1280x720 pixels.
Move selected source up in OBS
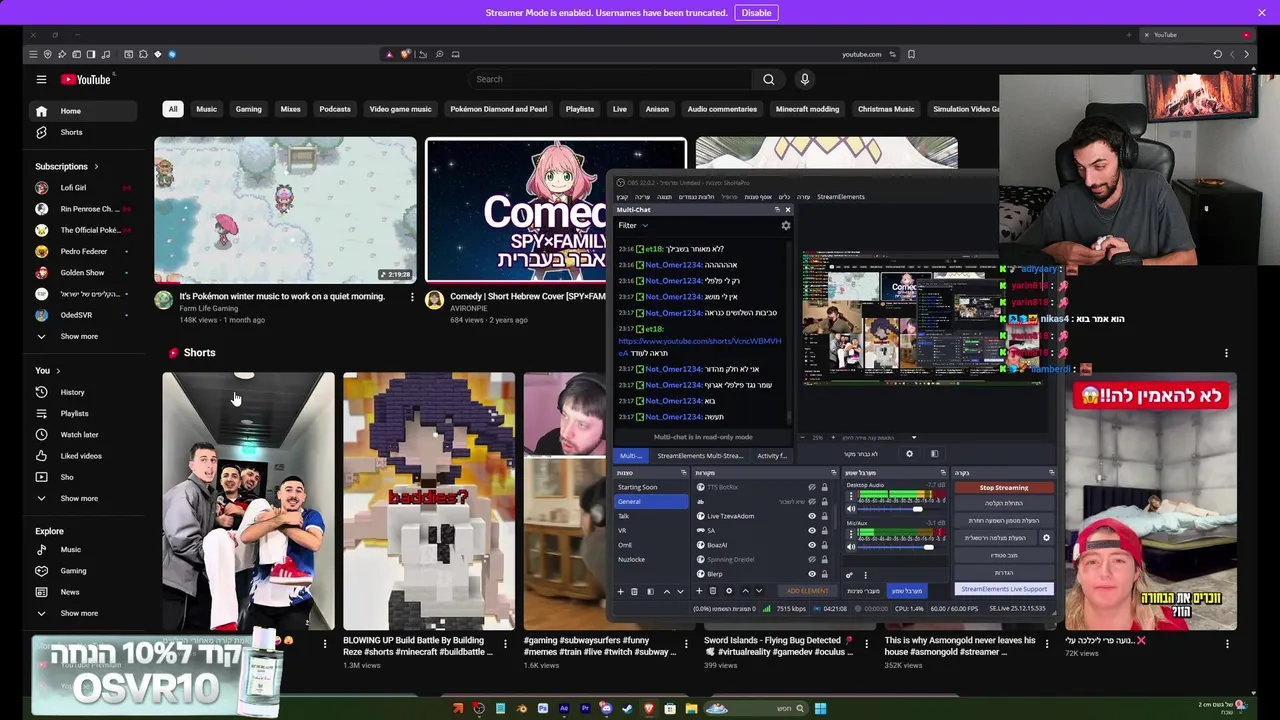point(745,591)
